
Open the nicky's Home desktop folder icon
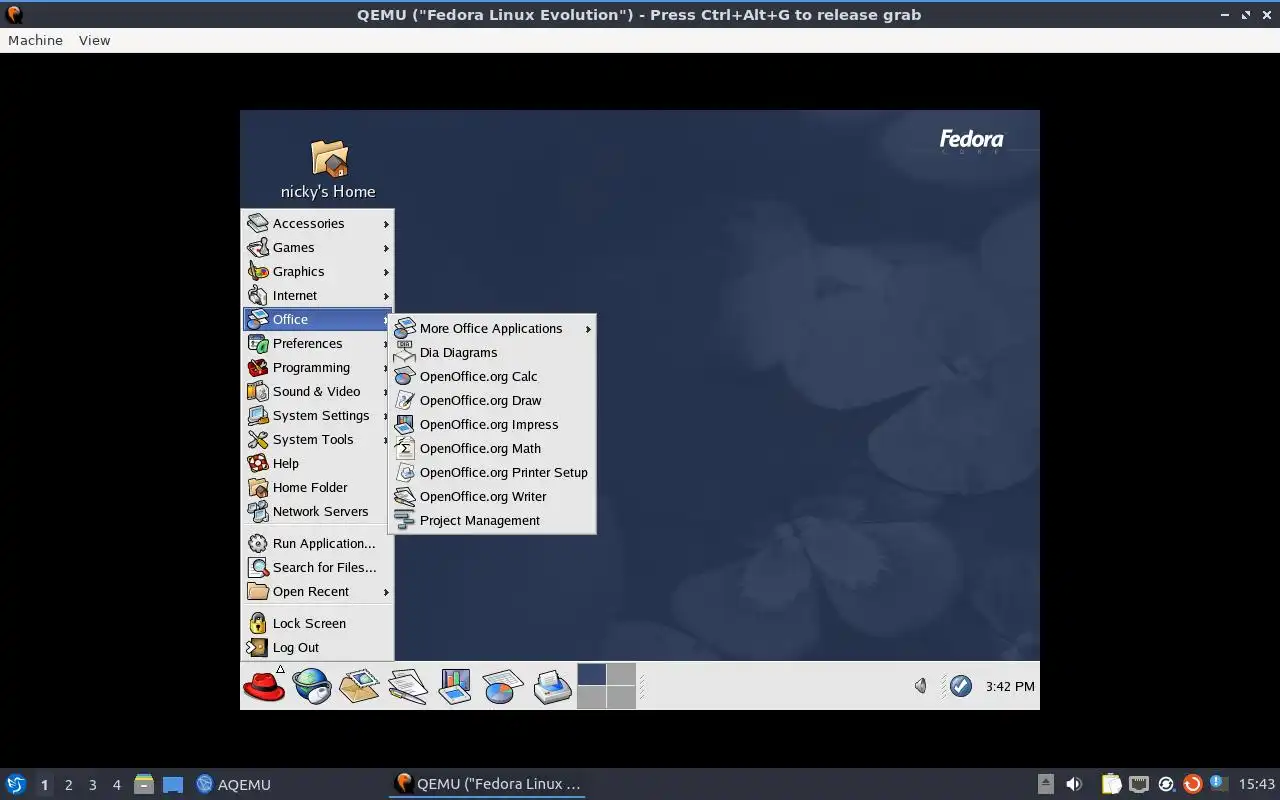tap(329, 158)
